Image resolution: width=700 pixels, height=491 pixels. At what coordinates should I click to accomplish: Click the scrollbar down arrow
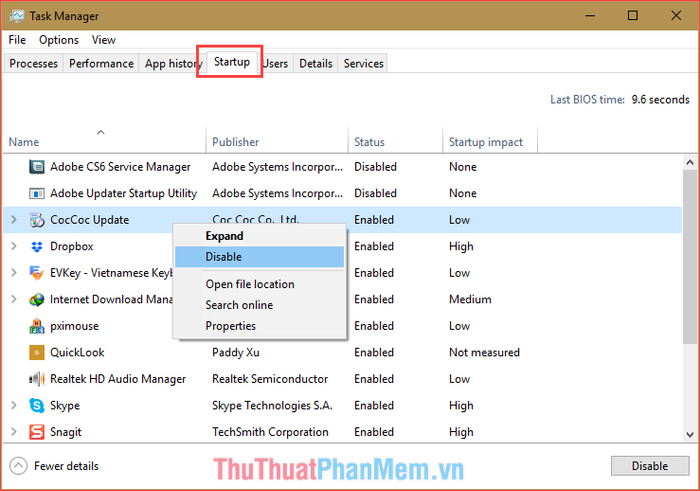690,434
